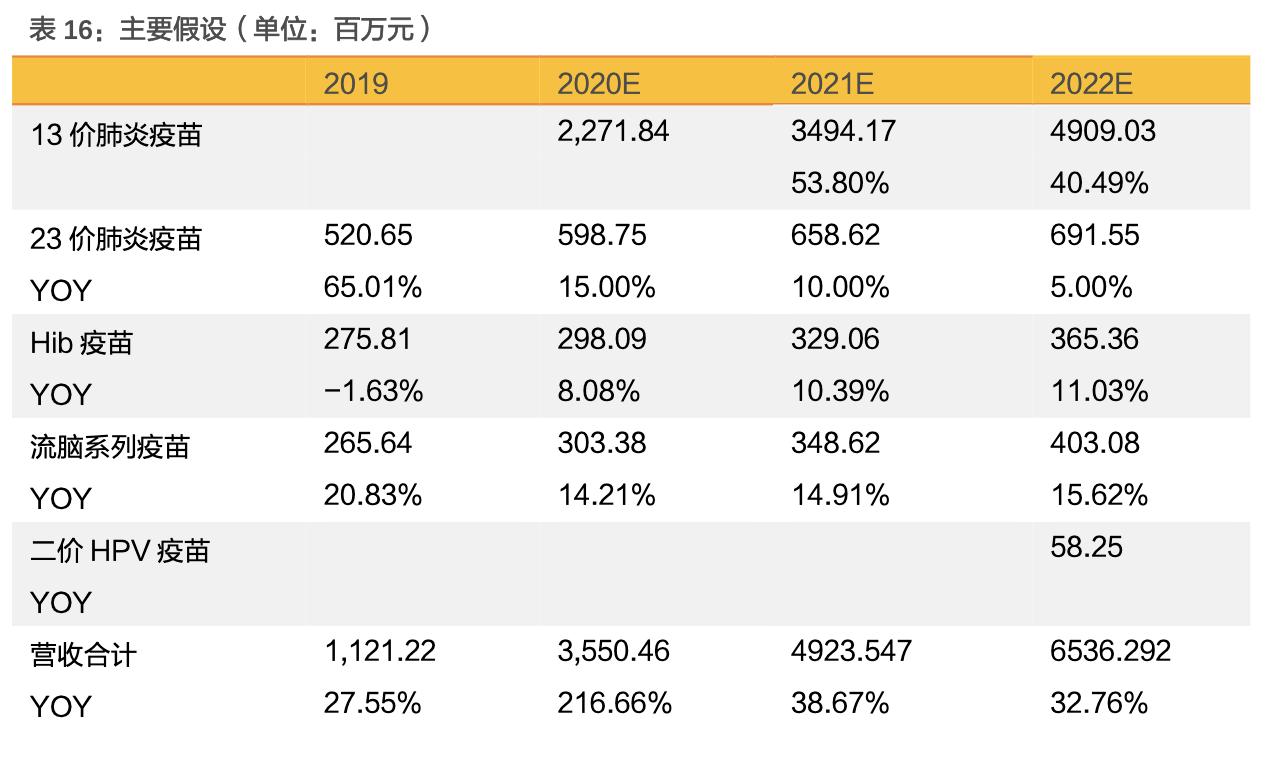The height and width of the screenshot is (766, 1268).
Task: Select the "23 价肺炎疫苗" row label
Action: 116,238
